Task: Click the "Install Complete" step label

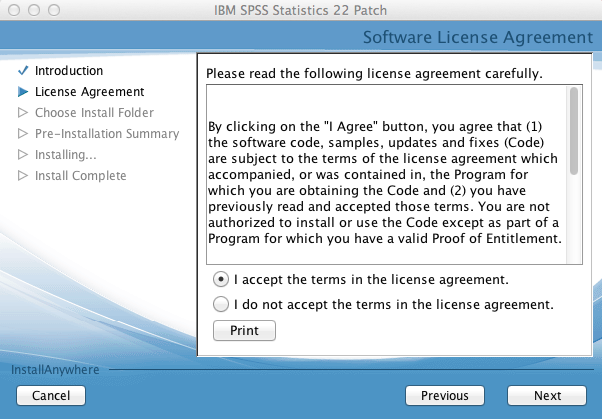Action: point(80,176)
